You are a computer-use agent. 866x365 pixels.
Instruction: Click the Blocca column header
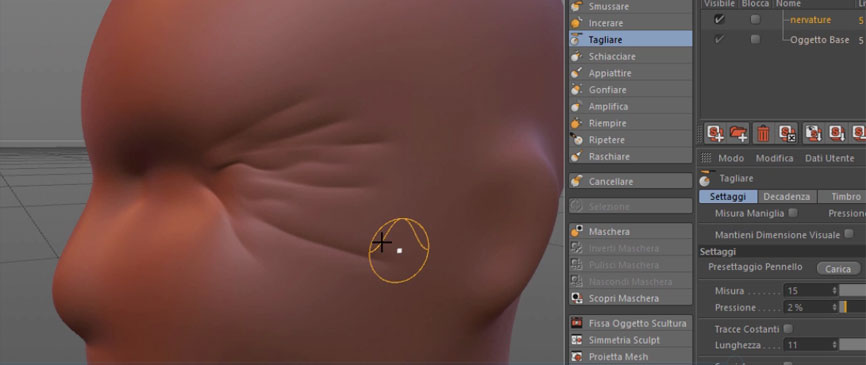click(x=755, y=4)
